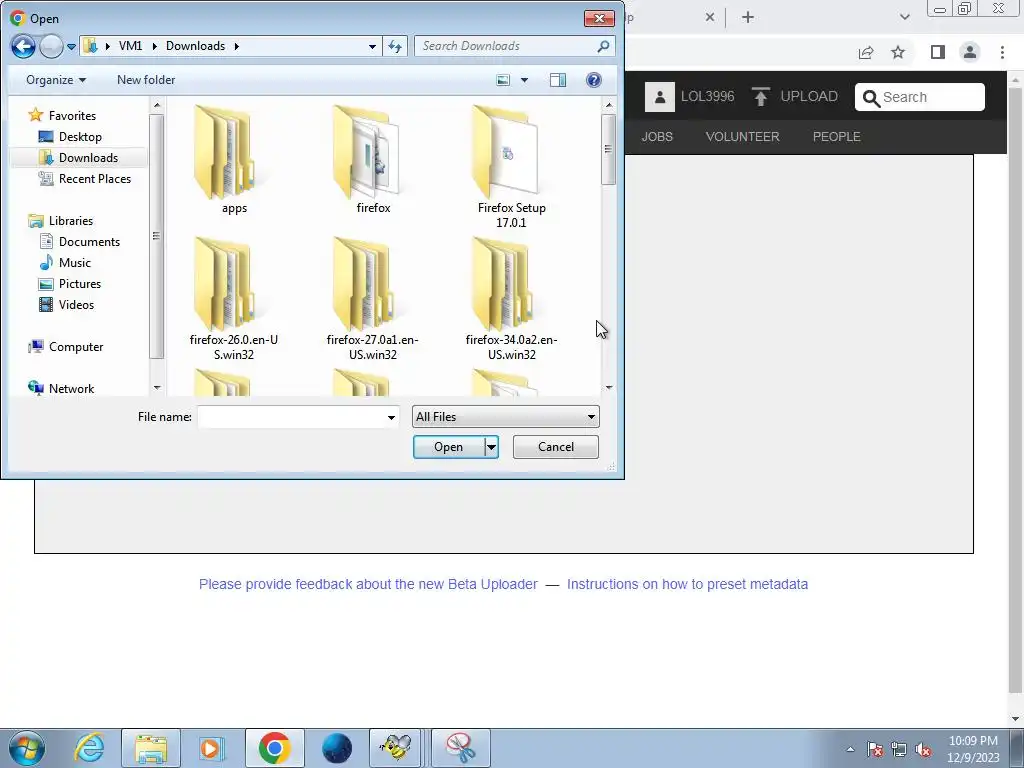Click the Change your view icon
Viewport: 1024px width, 768px height.
[x=503, y=80]
